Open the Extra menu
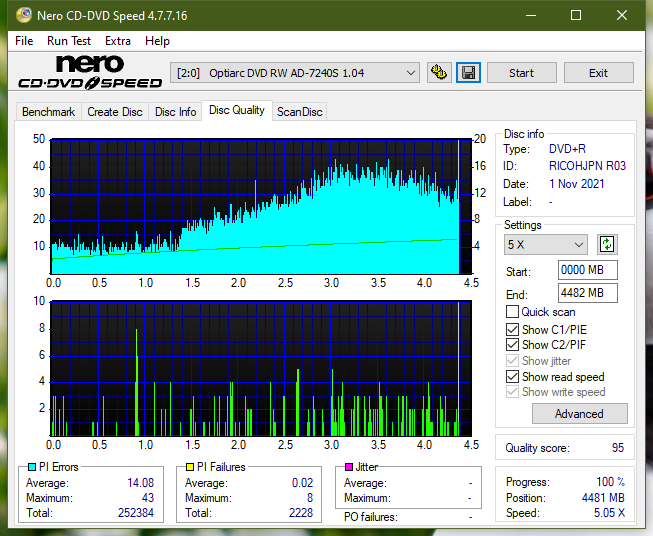The width and height of the screenshot is (653, 536). pos(118,41)
